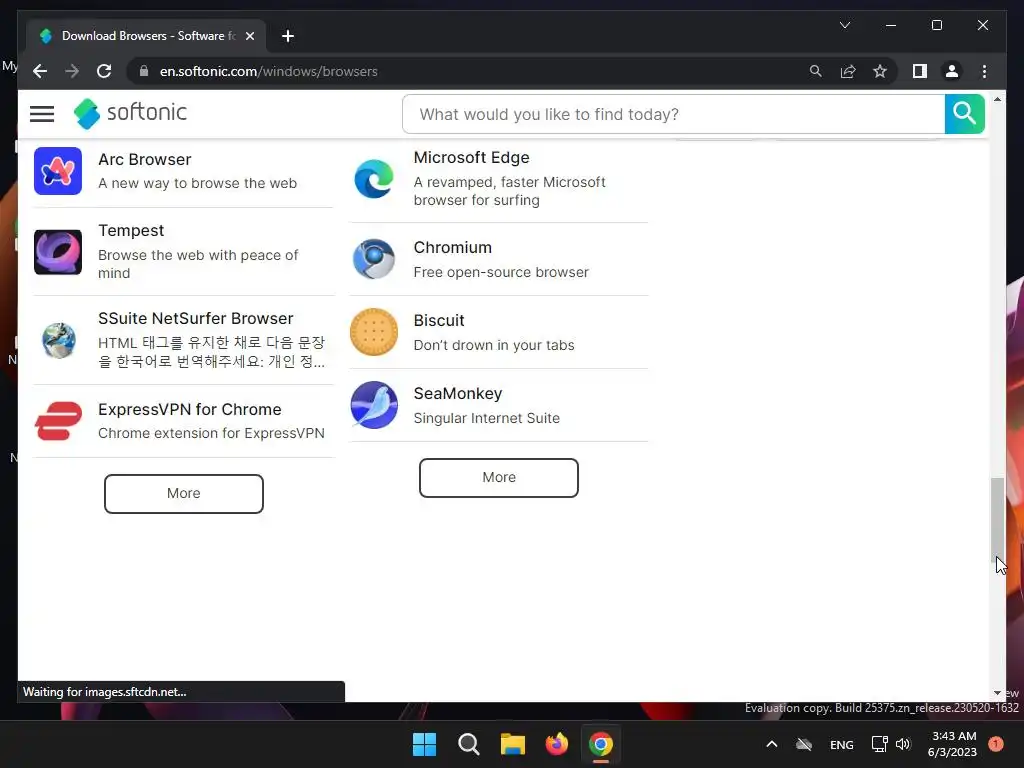Click the More button under SeaMonkey

[x=499, y=477]
